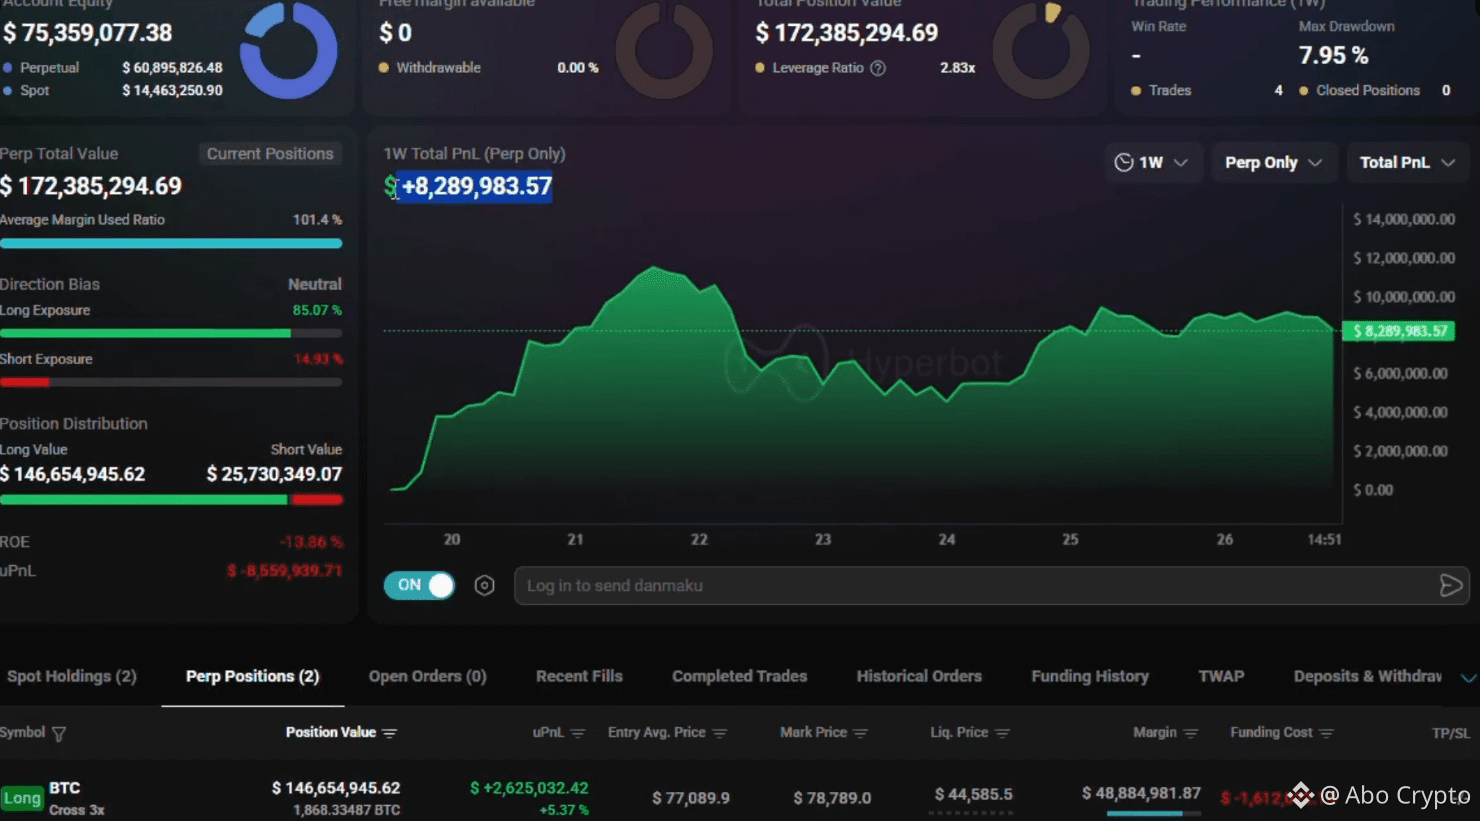This screenshot has width=1480, height=821.
Task: Click BTC margin $48,884,981.87
Action: [1141, 793]
